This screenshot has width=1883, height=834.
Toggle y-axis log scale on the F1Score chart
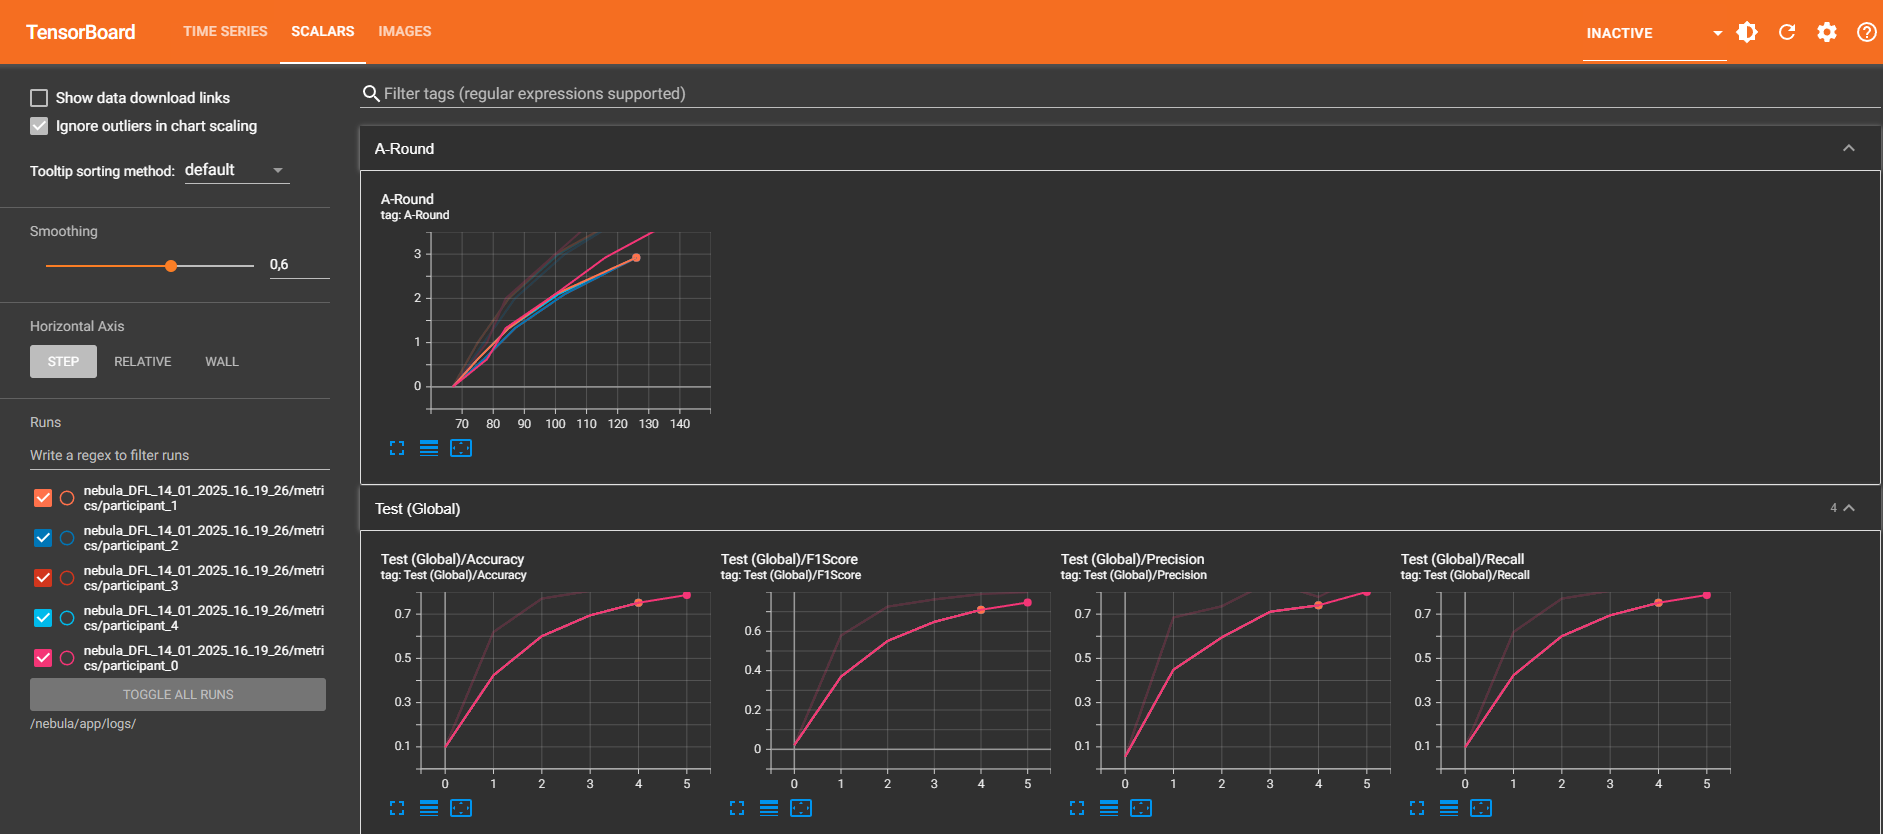click(x=769, y=808)
